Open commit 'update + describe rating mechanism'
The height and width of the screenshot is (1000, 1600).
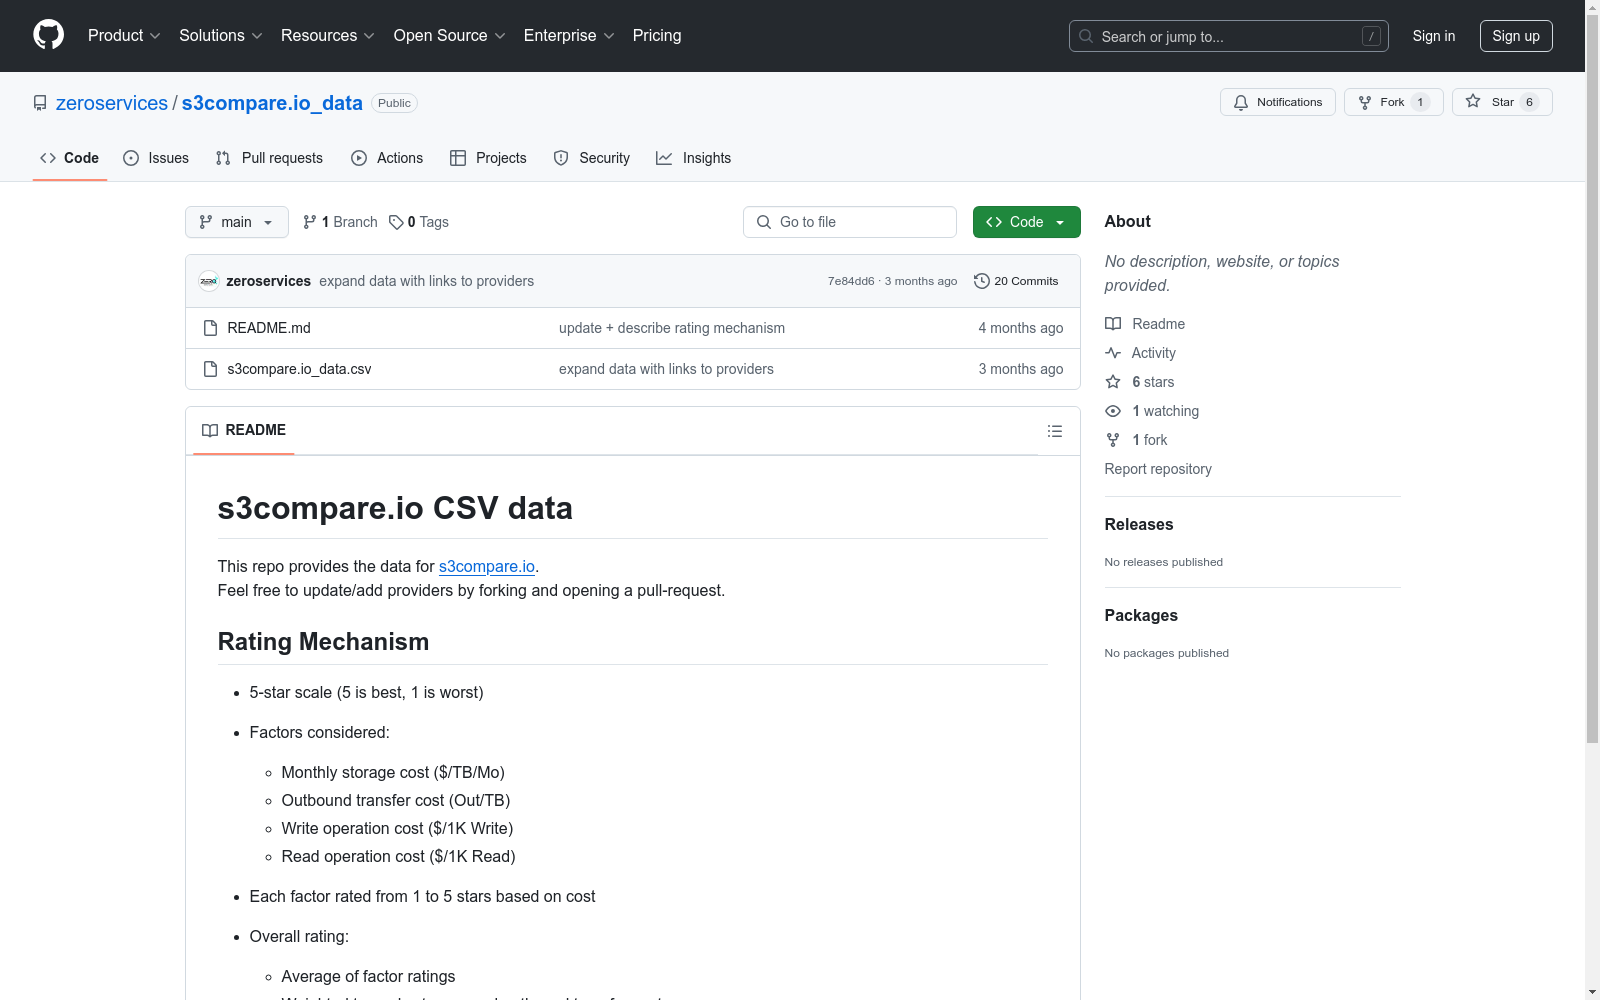672,328
